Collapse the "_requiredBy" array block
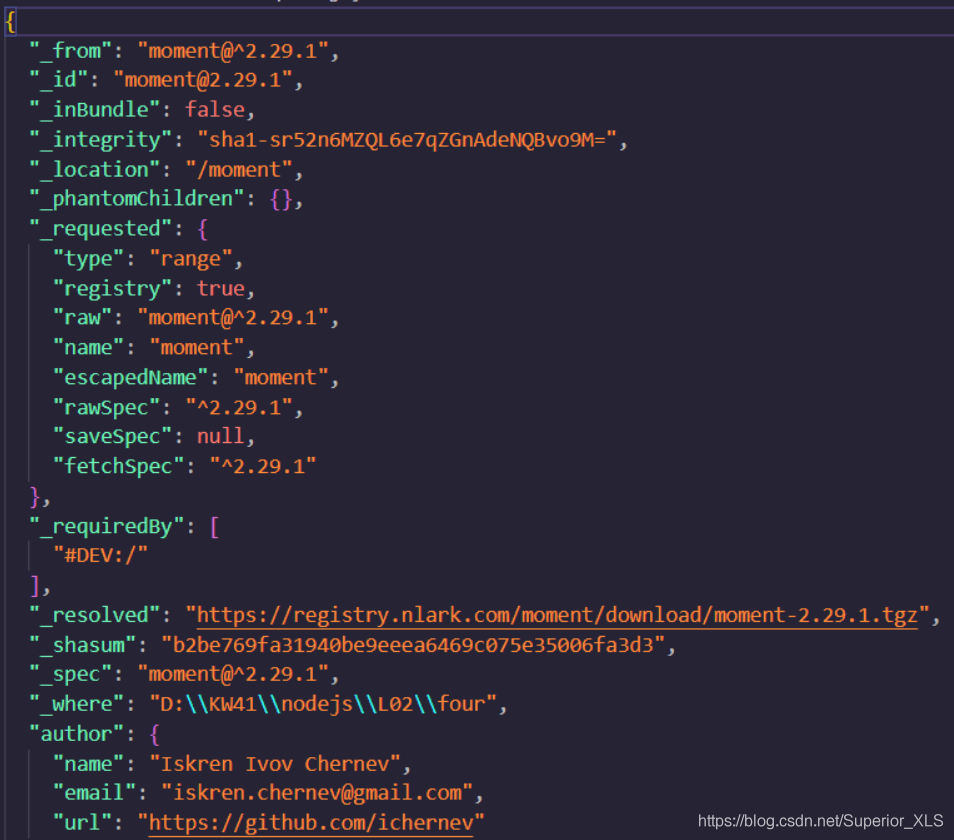Image resolution: width=954 pixels, height=840 pixels. point(213,525)
